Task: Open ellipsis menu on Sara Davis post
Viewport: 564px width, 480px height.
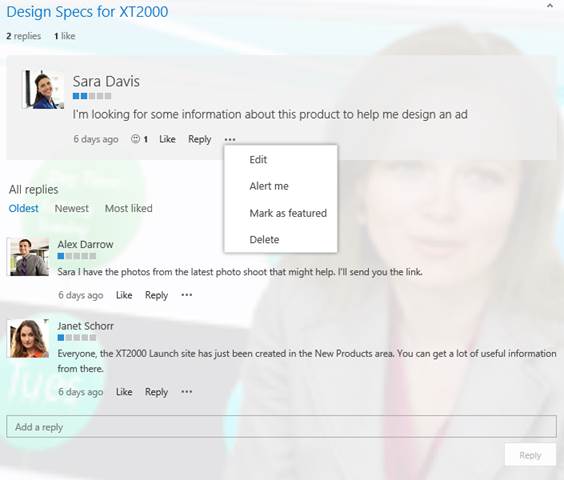Action: [230, 139]
